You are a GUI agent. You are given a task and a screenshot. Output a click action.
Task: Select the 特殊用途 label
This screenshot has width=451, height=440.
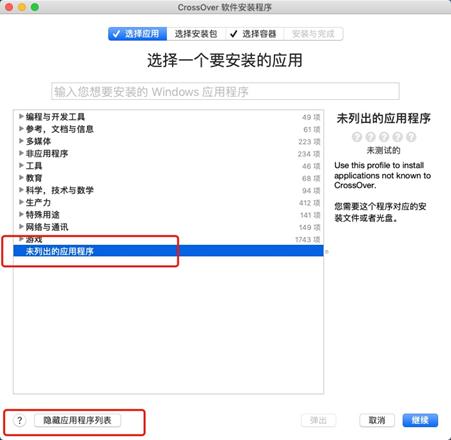pyautogui.click(x=43, y=214)
